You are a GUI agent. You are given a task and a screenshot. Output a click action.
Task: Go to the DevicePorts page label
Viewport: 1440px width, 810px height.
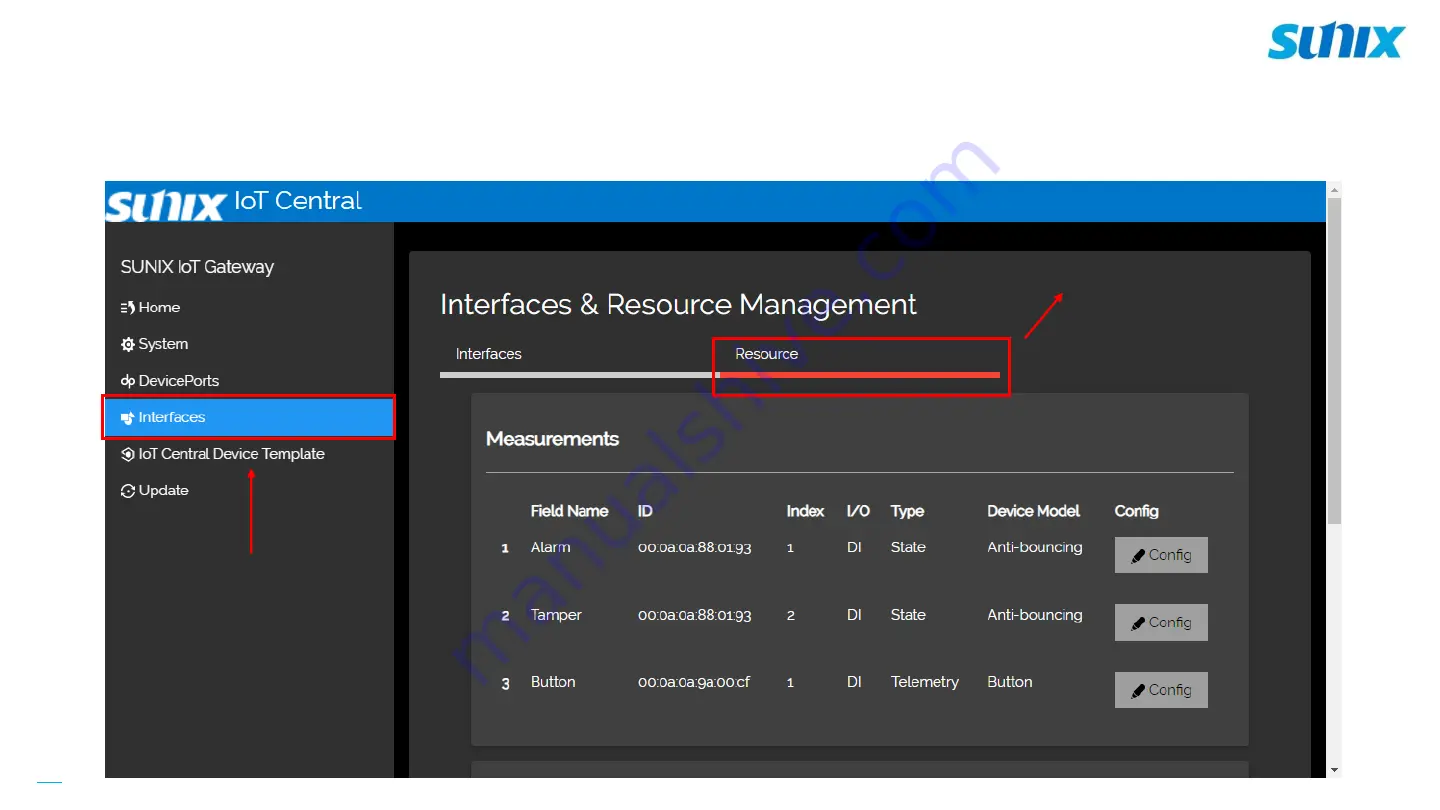coord(179,381)
